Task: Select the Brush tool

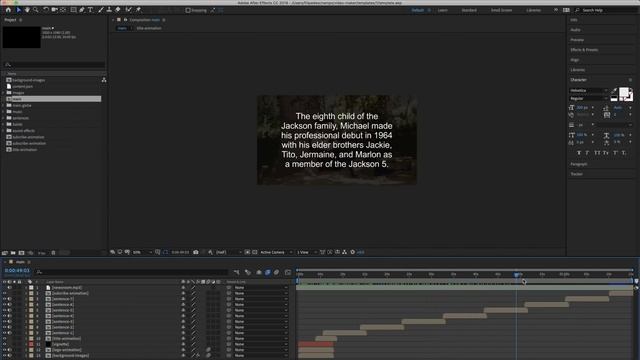Action: click(101, 10)
